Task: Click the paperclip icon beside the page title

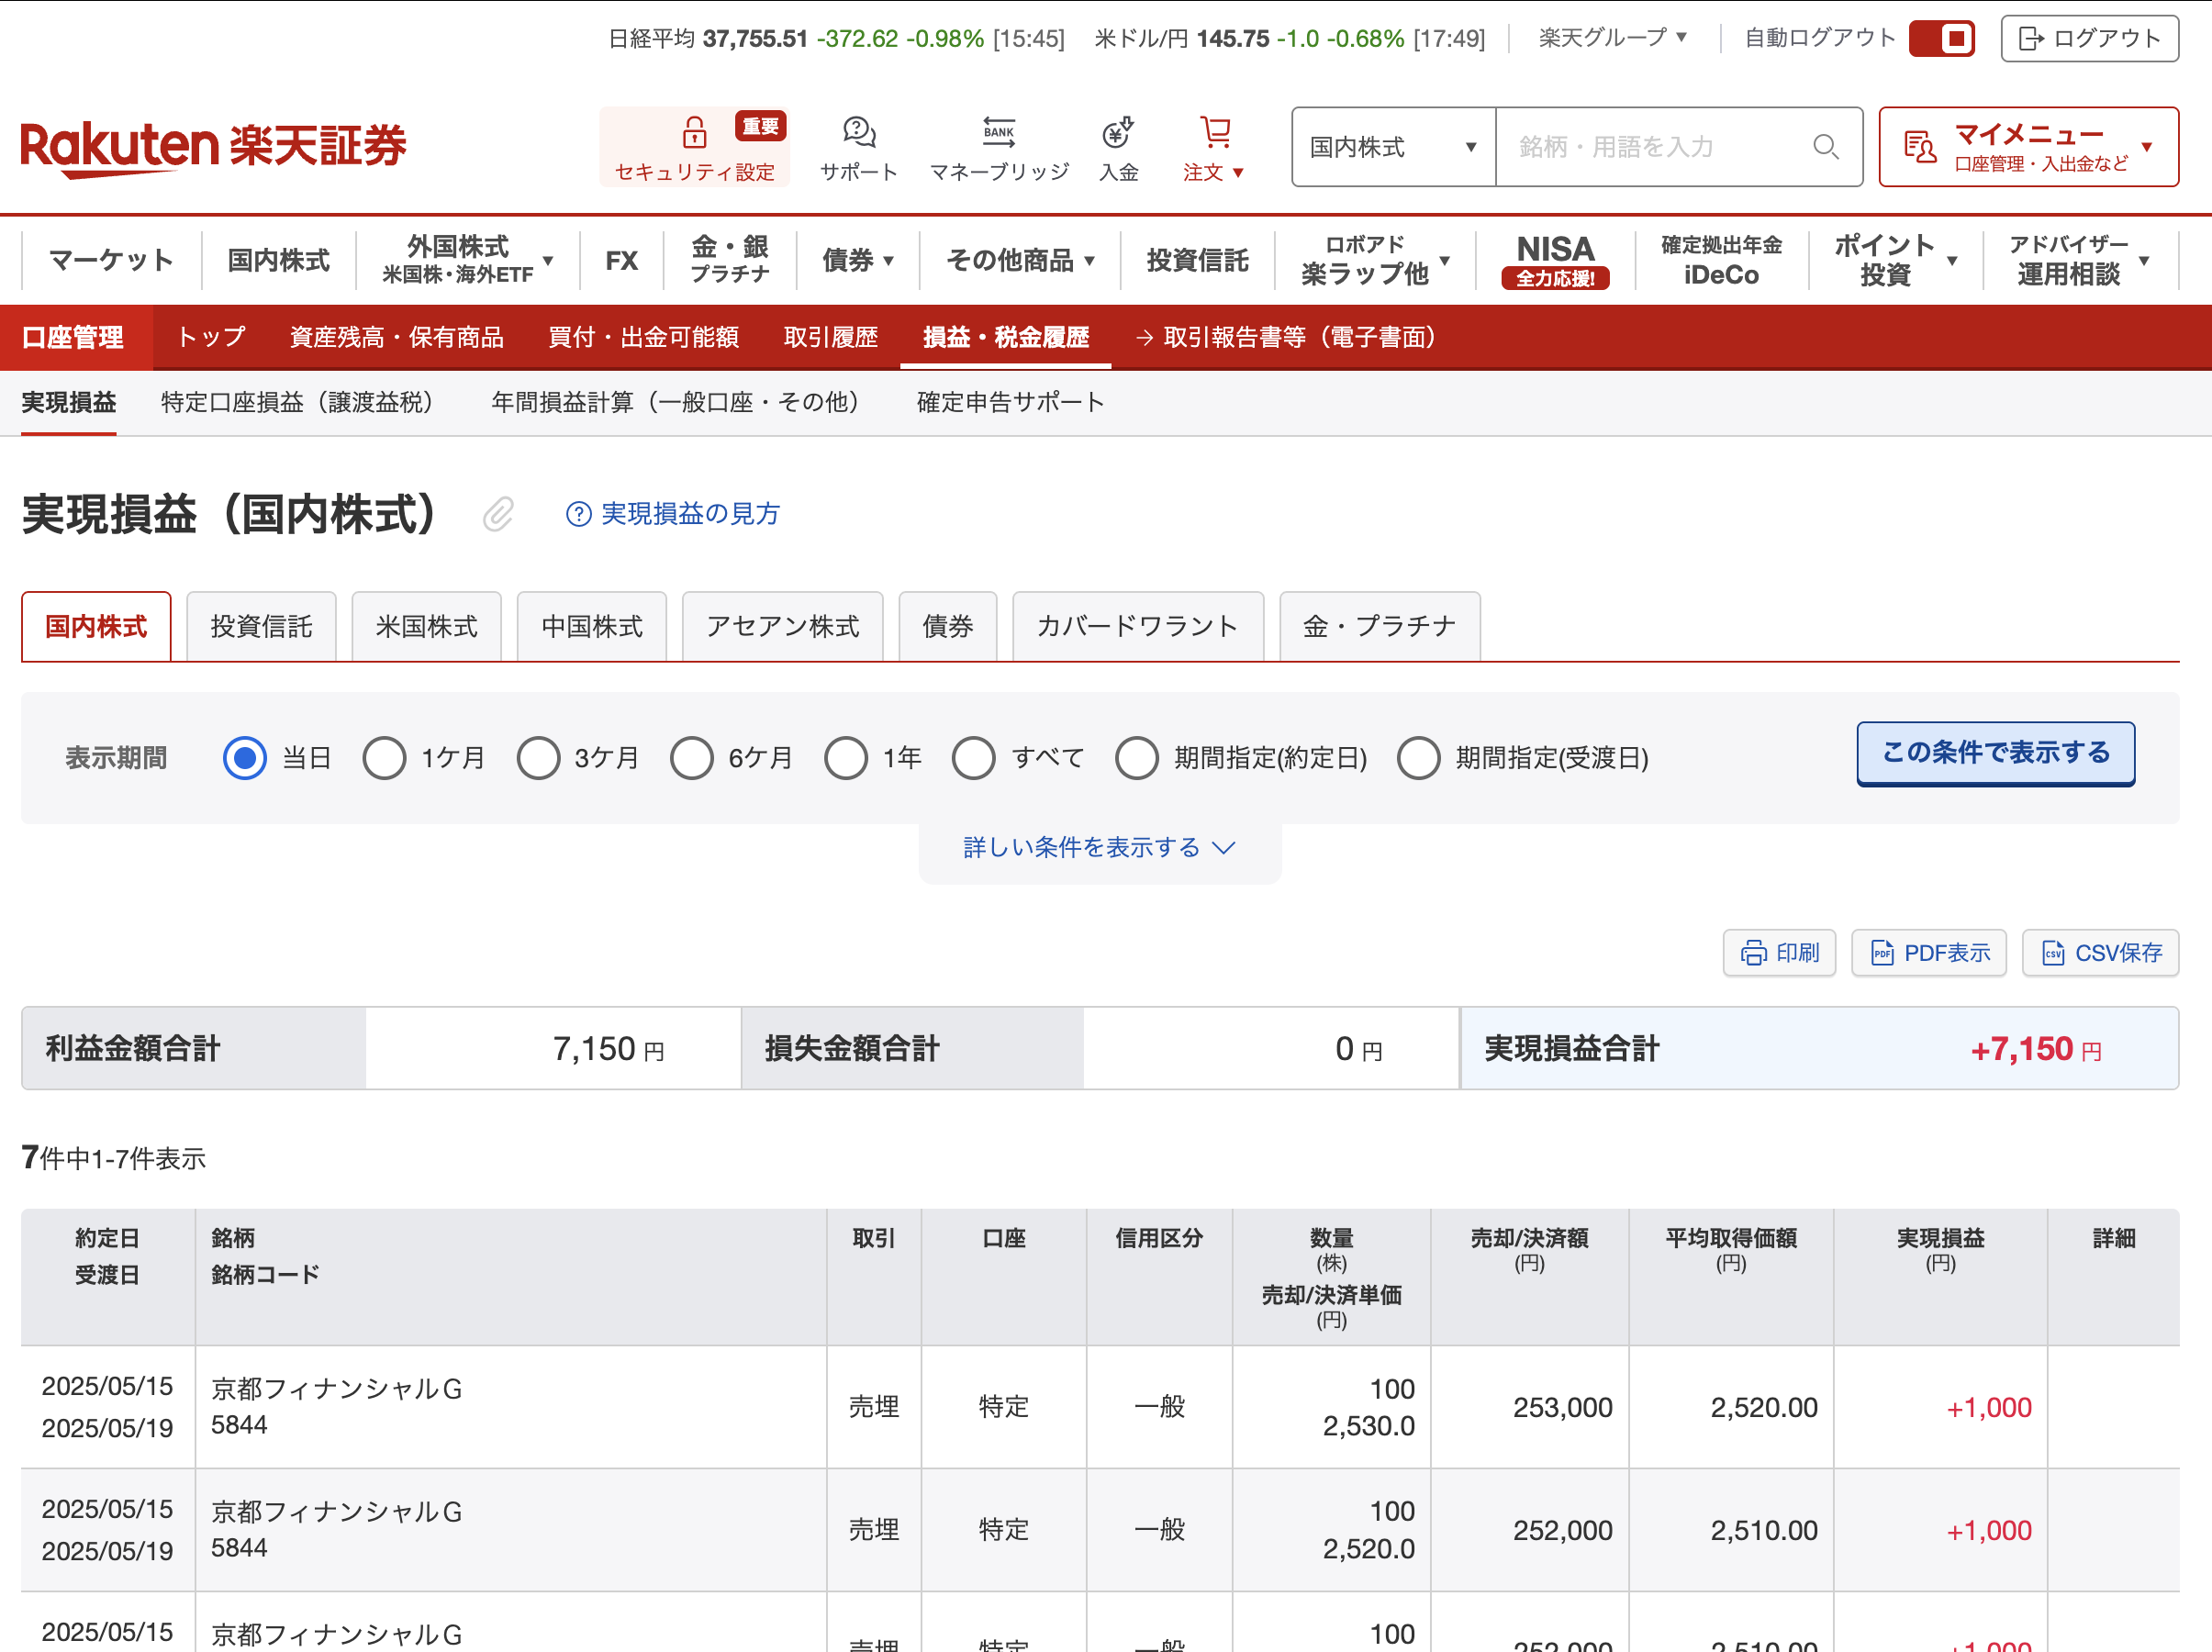Action: click(498, 514)
